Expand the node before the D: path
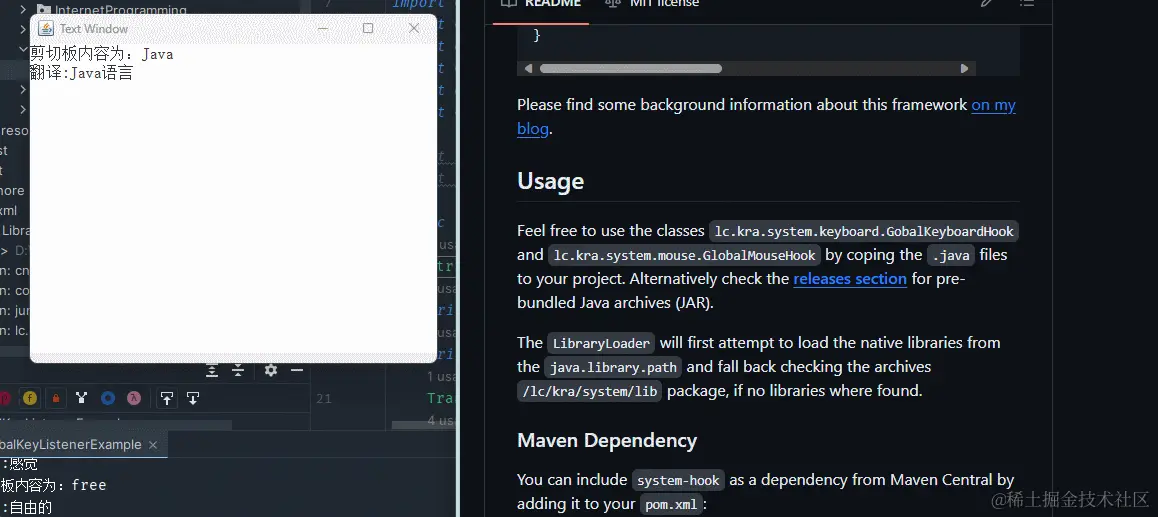Image resolution: width=1158 pixels, height=517 pixels. [4, 250]
